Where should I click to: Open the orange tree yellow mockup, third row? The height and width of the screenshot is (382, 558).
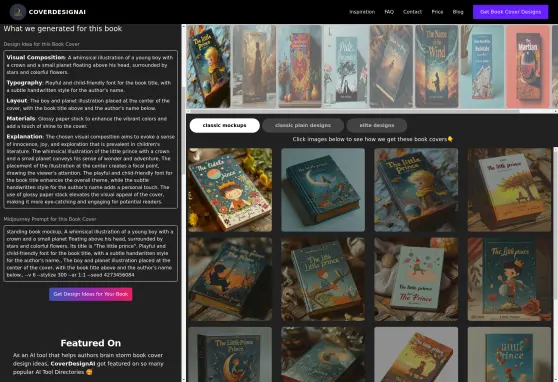pos(416,354)
